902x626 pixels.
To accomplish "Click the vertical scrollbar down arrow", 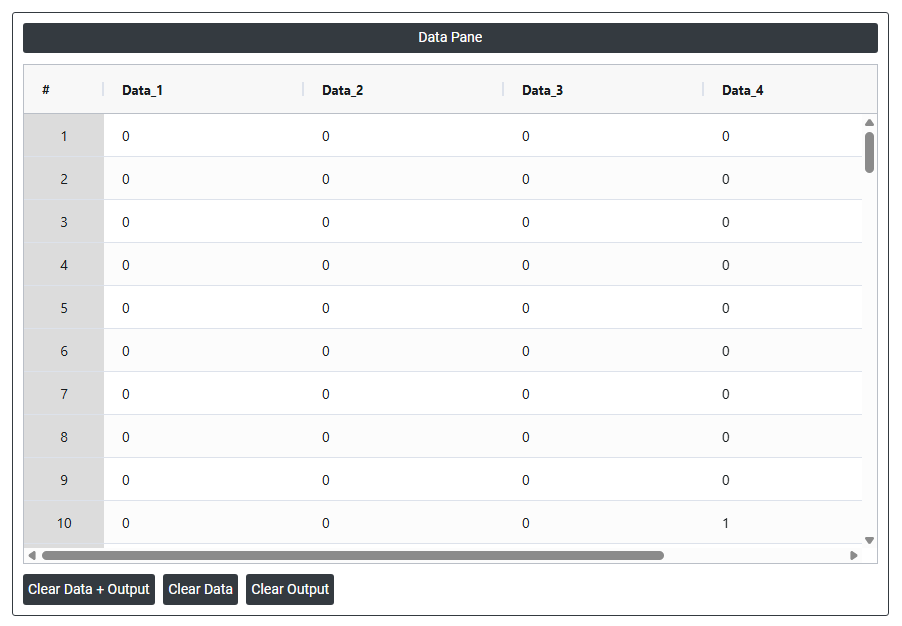I will (869, 540).
